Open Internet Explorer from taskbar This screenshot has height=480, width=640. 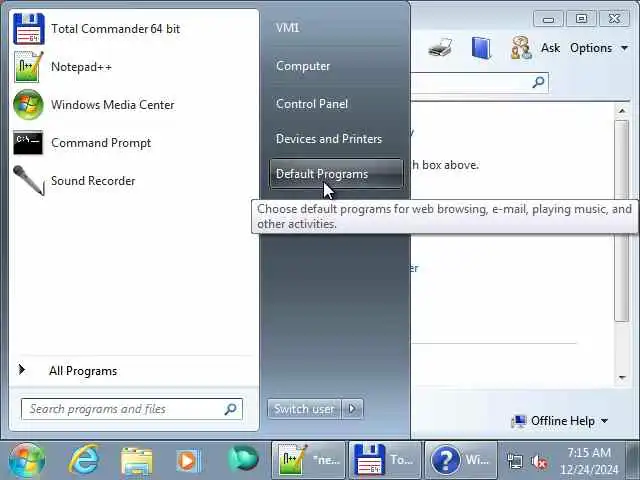tap(84, 461)
